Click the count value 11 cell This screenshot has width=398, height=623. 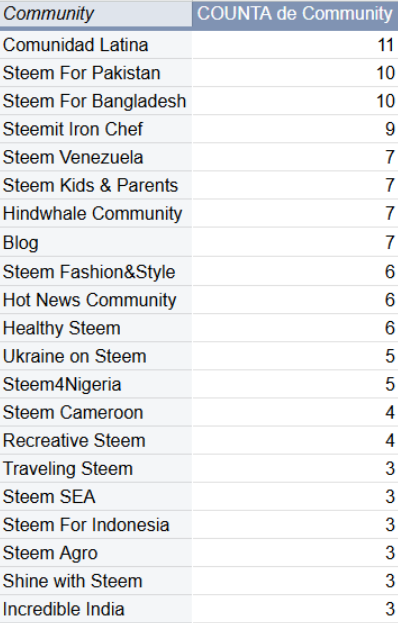tap(295, 45)
